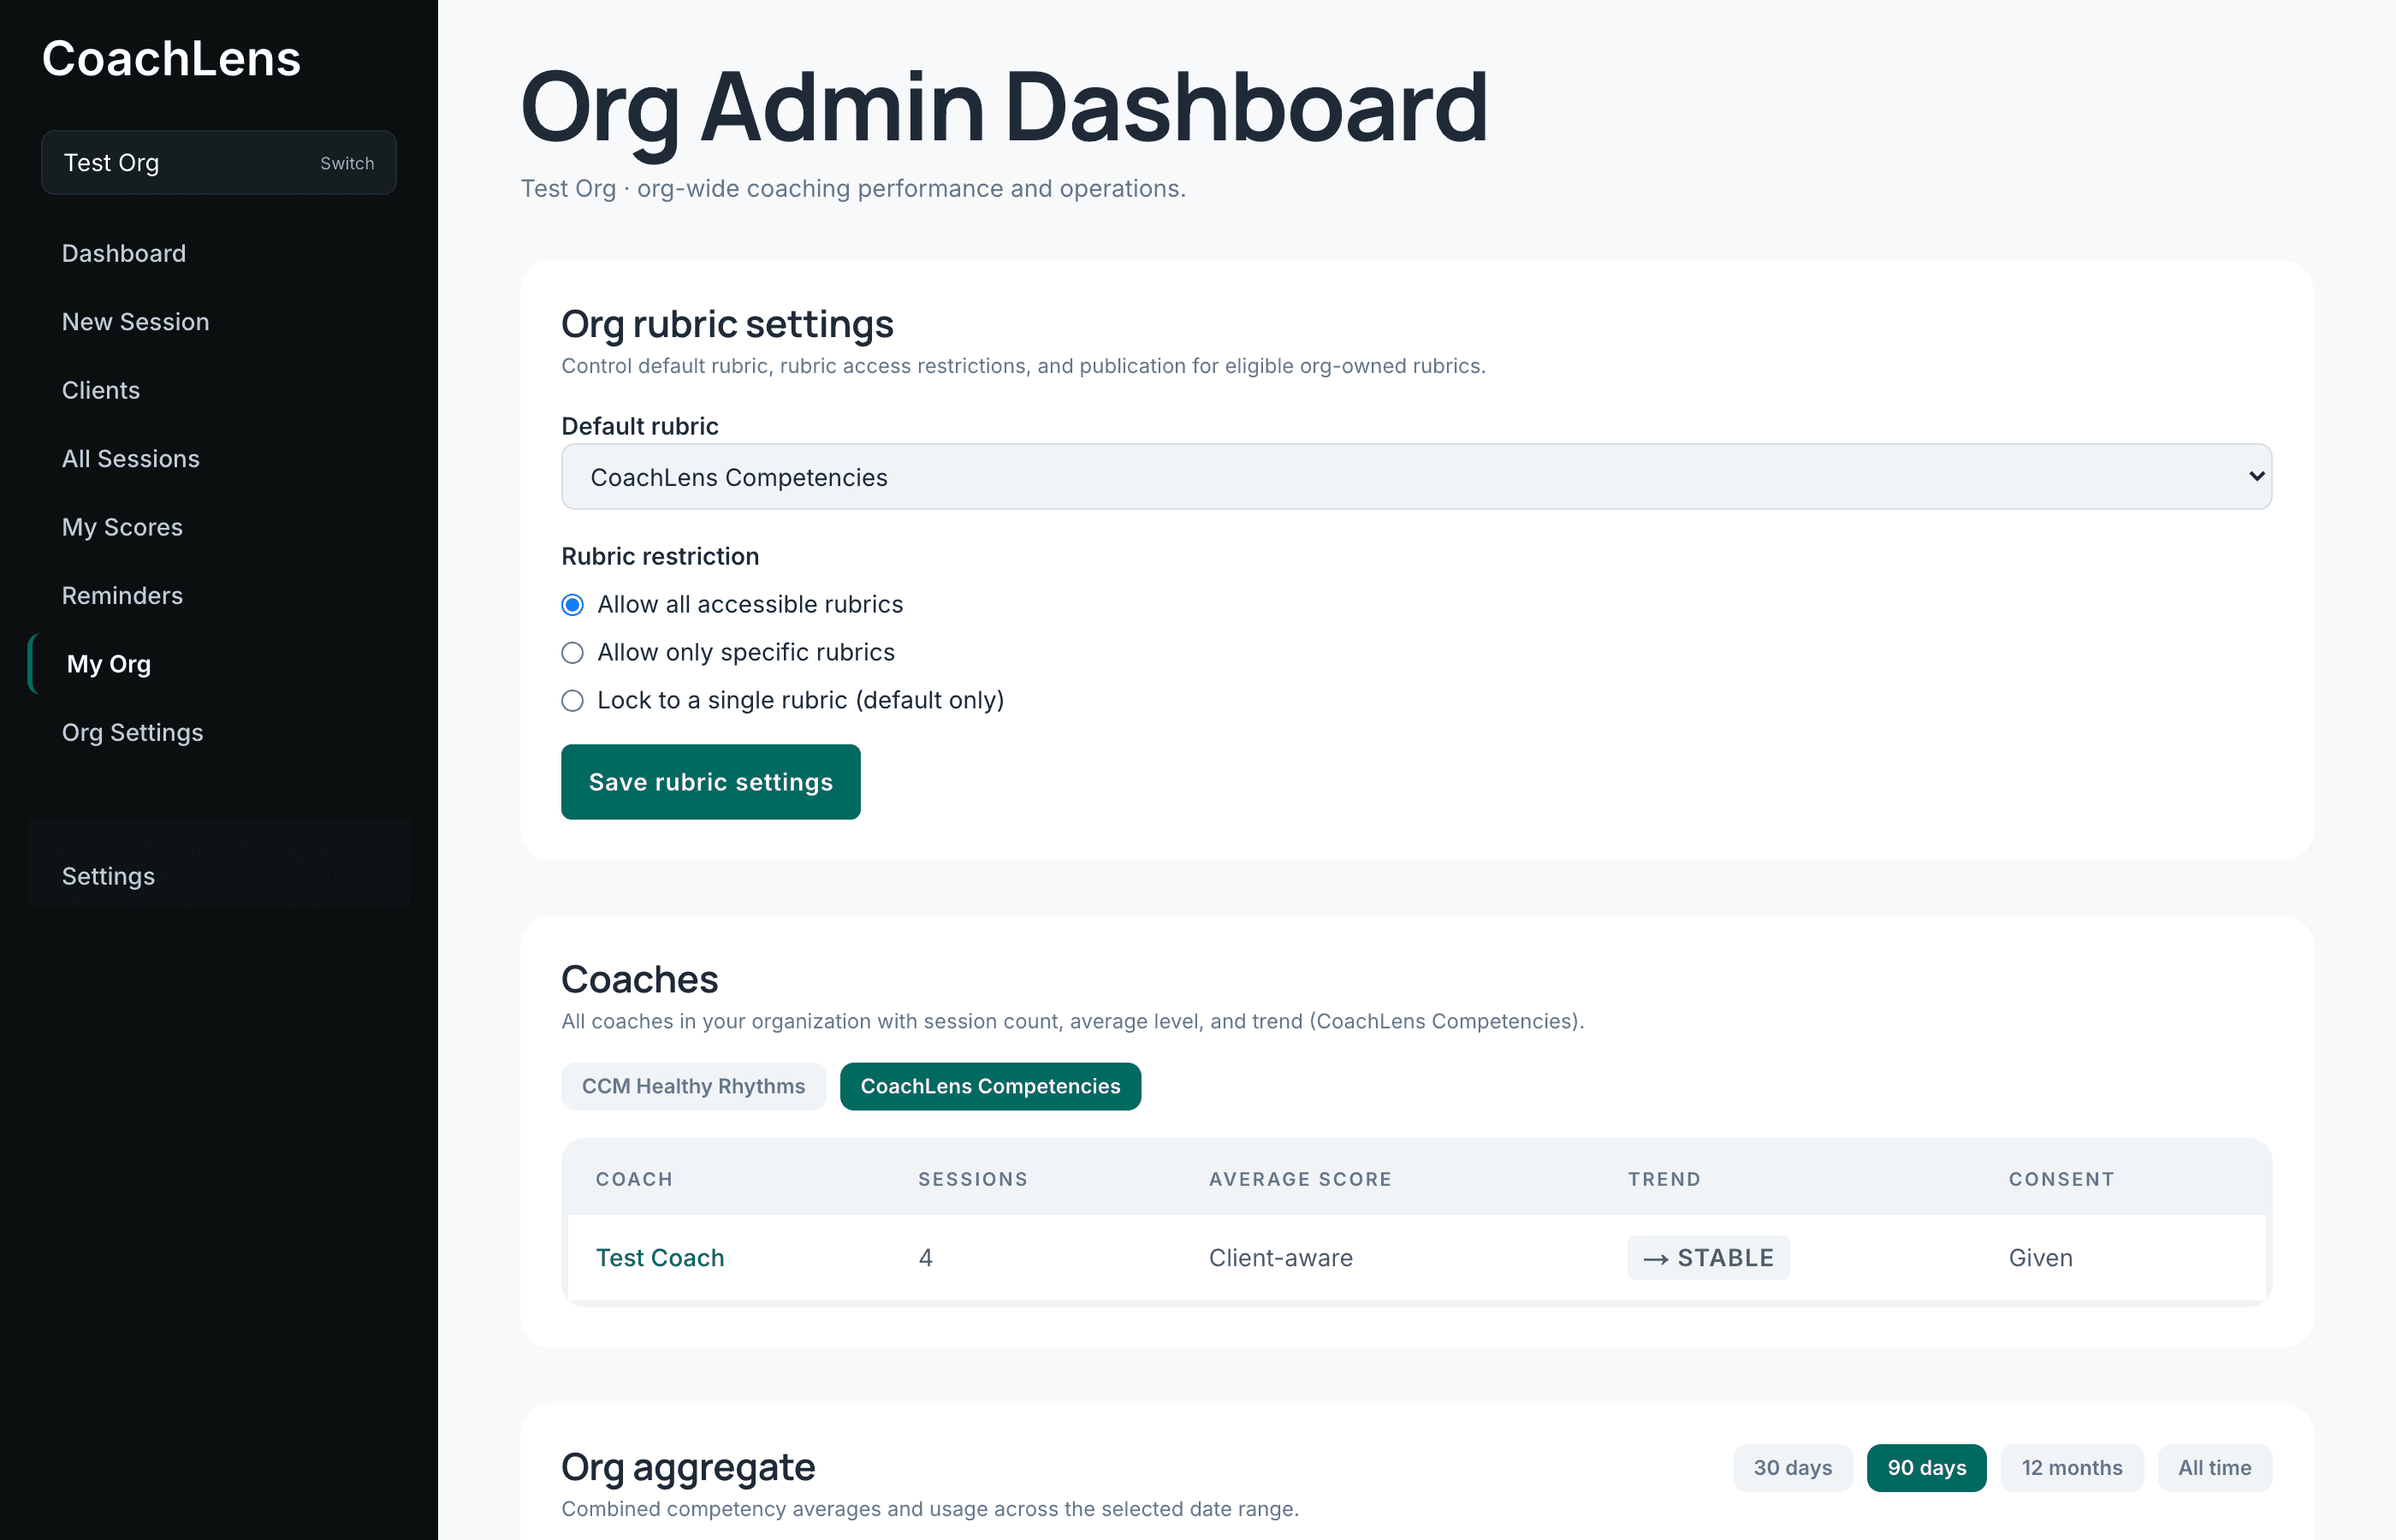The image size is (2396, 1540).
Task: Click the TREND column header
Action: click(1664, 1179)
